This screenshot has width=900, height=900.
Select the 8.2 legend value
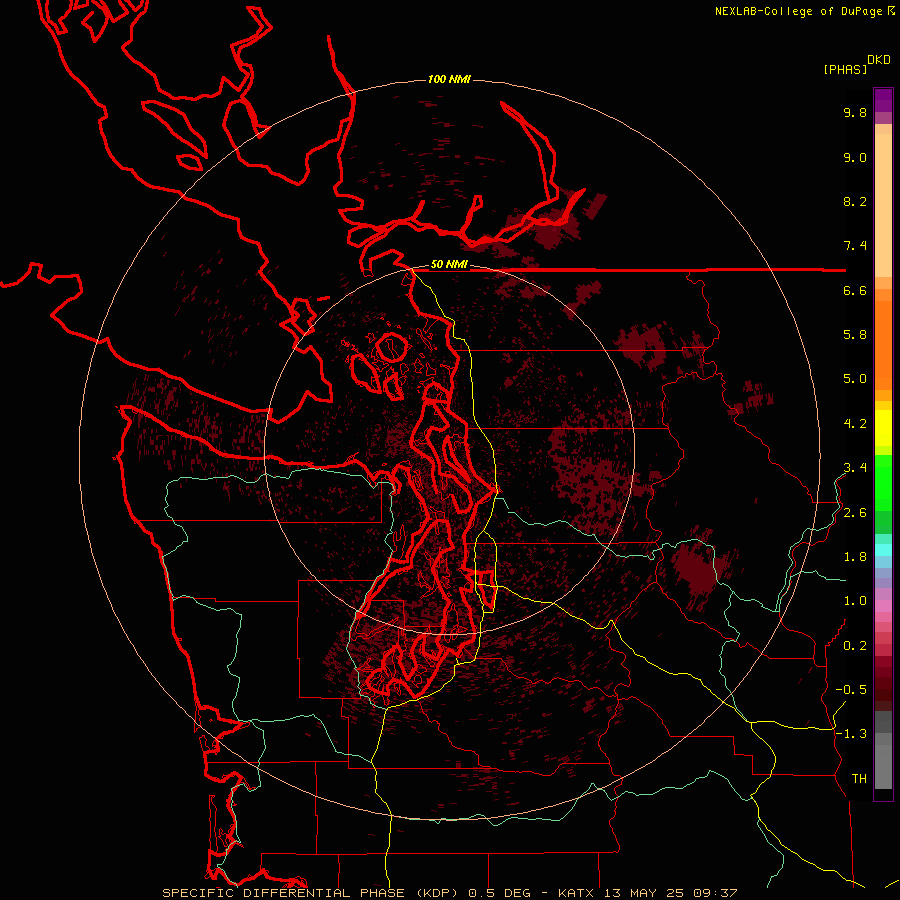[855, 201]
